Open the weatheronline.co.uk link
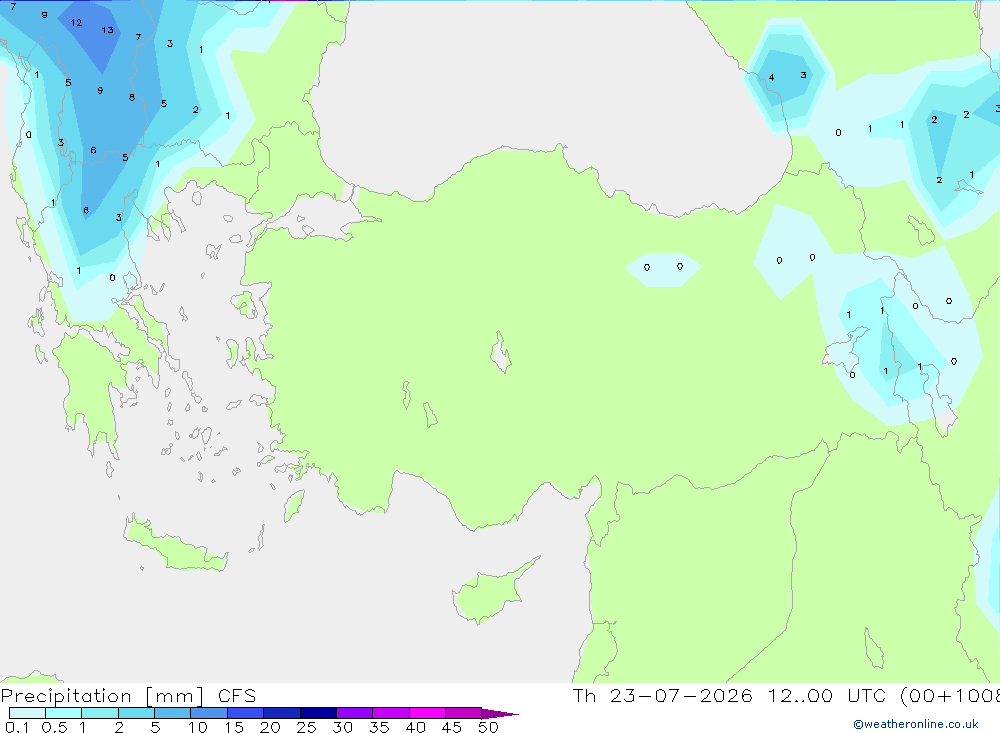The height and width of the screenshot is (733, 1000). pos(916,724)
